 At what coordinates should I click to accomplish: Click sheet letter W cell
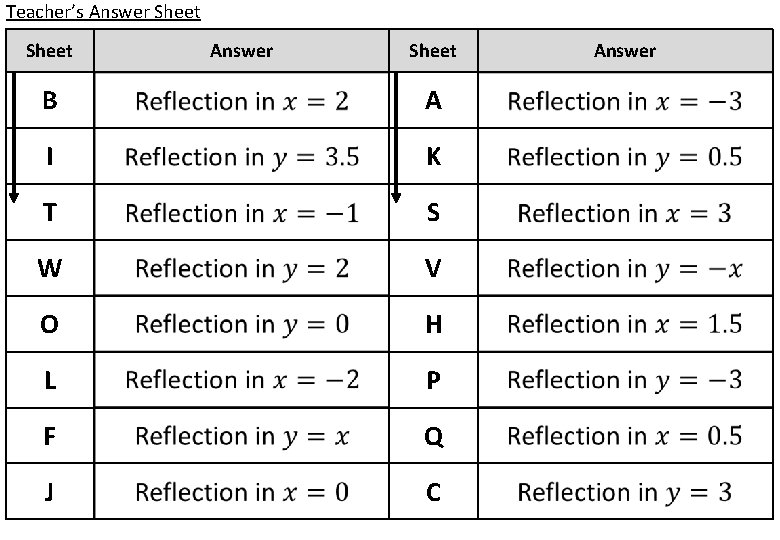tap(49, 268)
